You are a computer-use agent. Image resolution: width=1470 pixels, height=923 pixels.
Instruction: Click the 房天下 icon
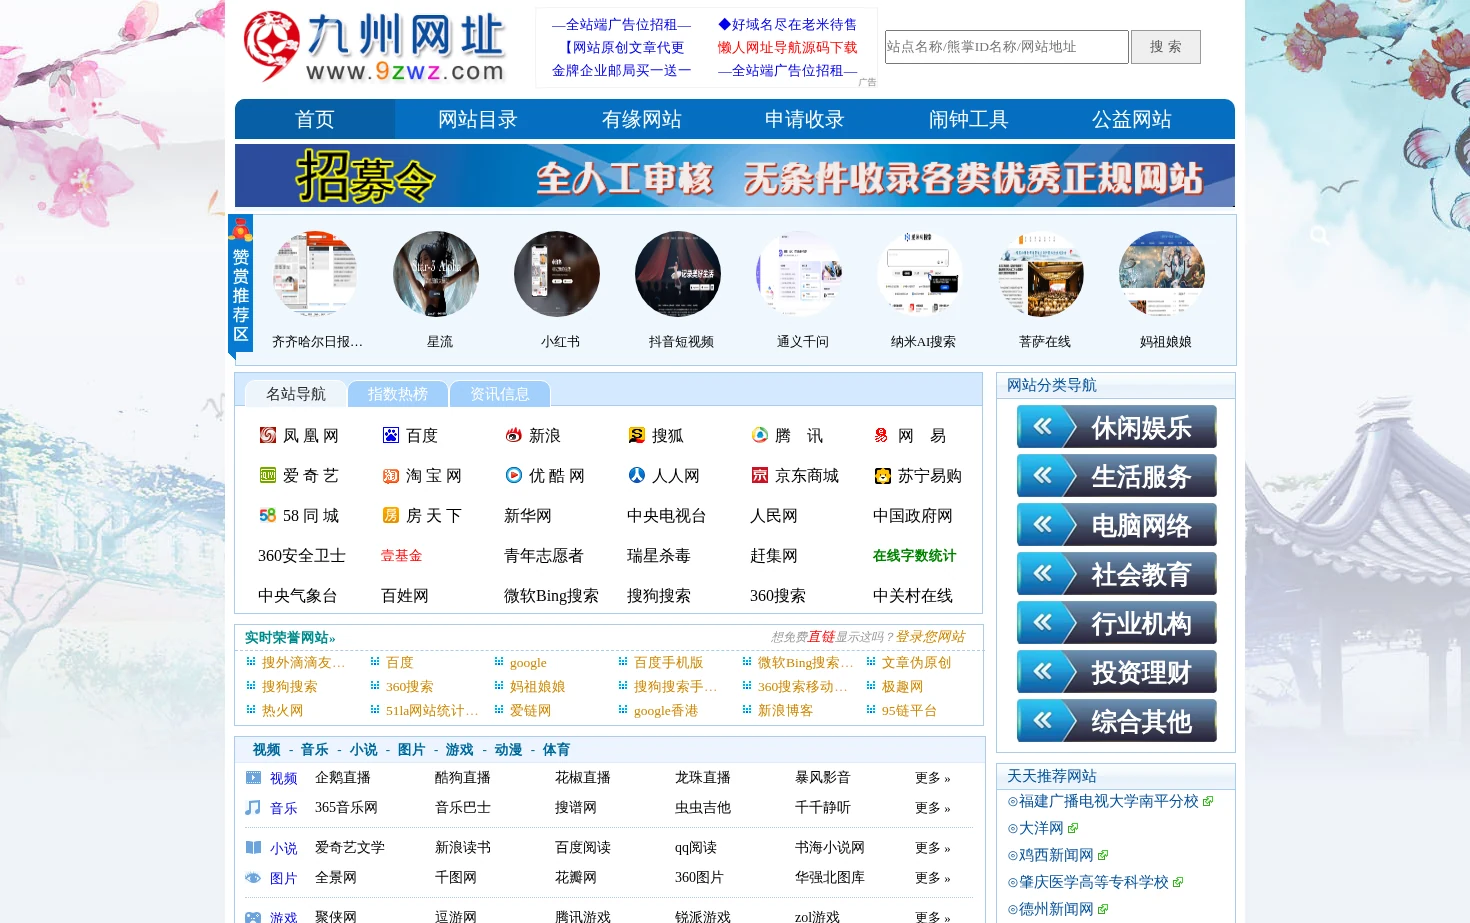[390, 515]
